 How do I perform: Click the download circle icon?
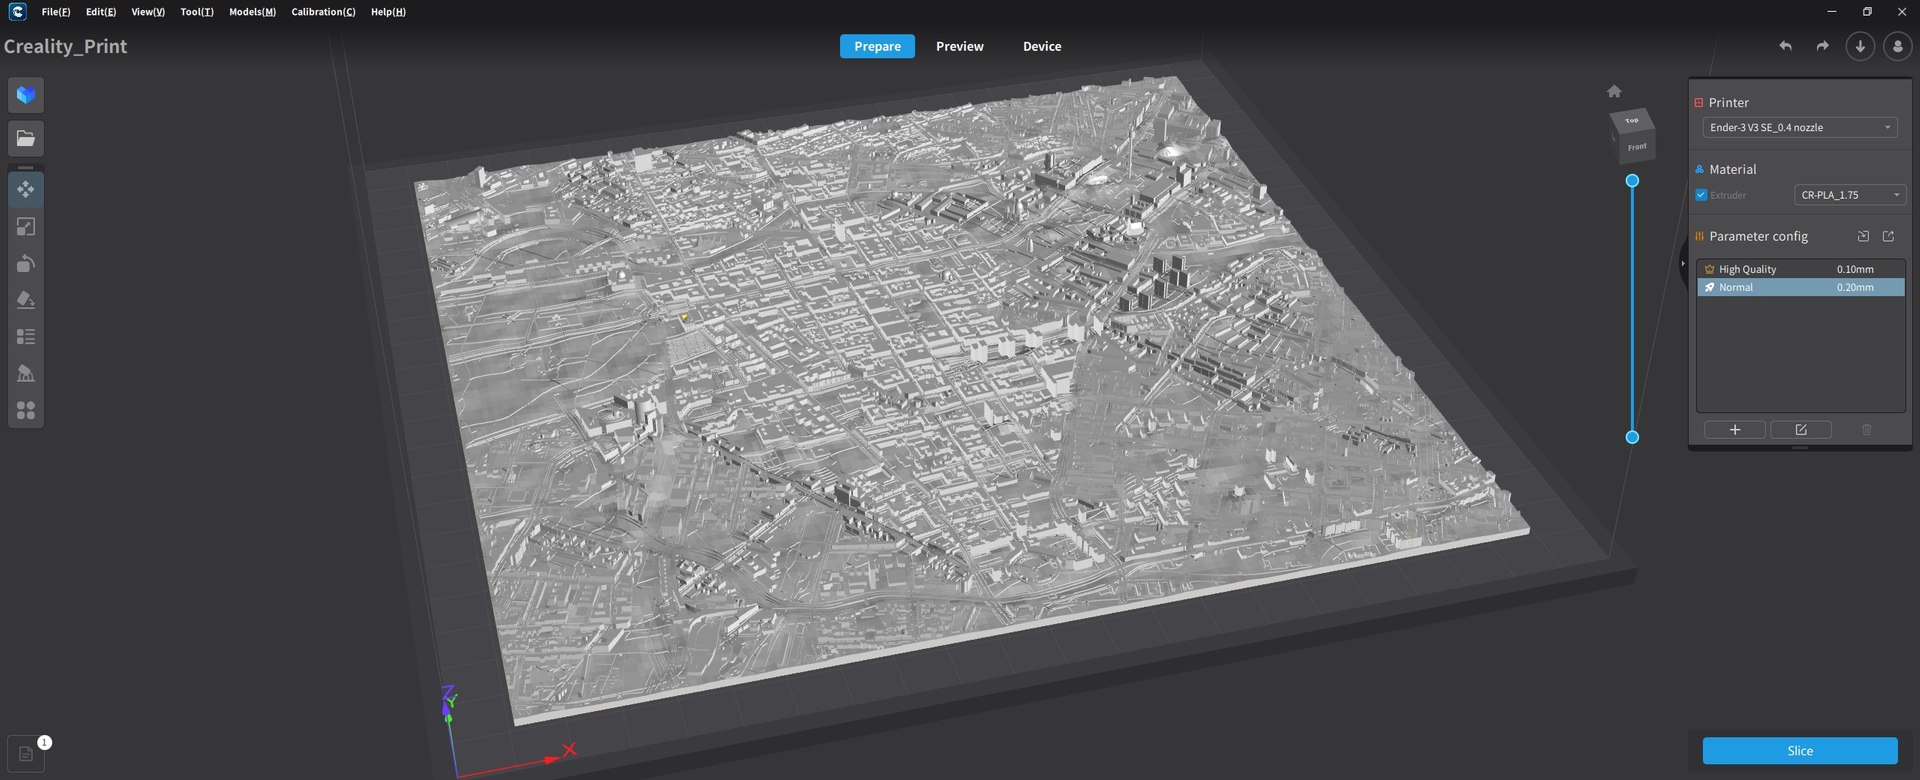[1860, 46]
